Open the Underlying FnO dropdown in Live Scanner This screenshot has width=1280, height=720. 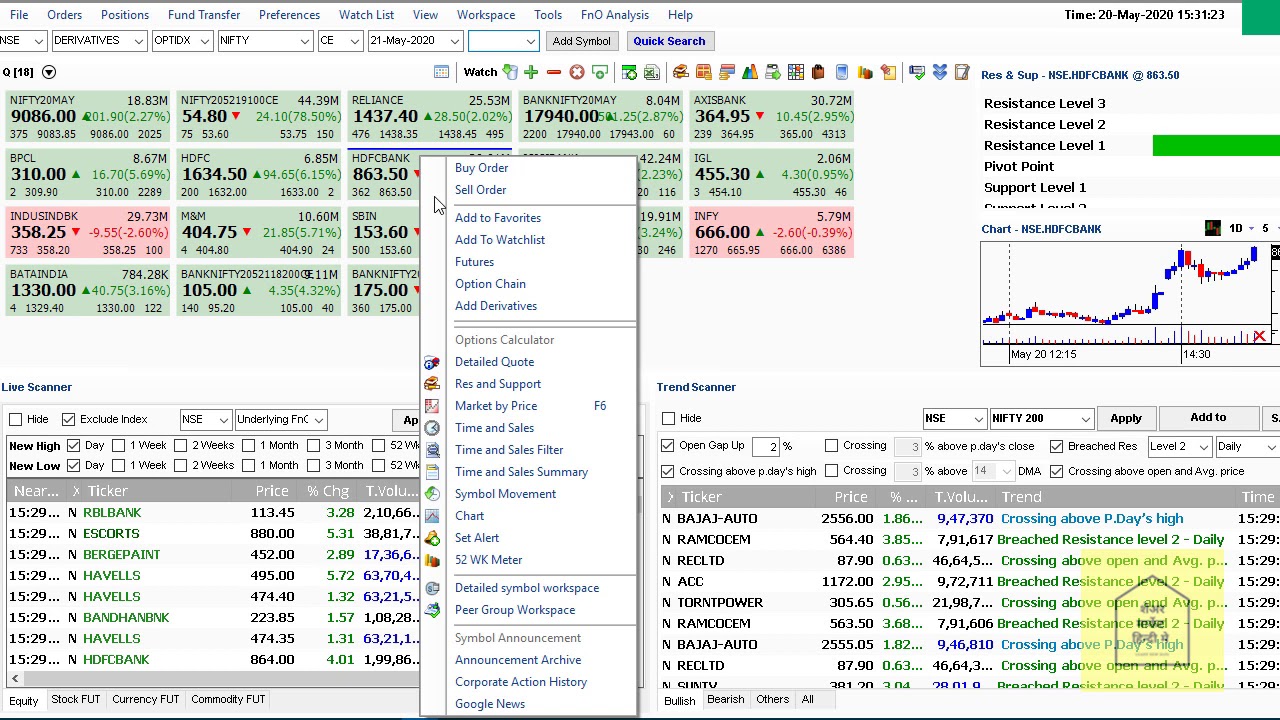pos(279,419)
